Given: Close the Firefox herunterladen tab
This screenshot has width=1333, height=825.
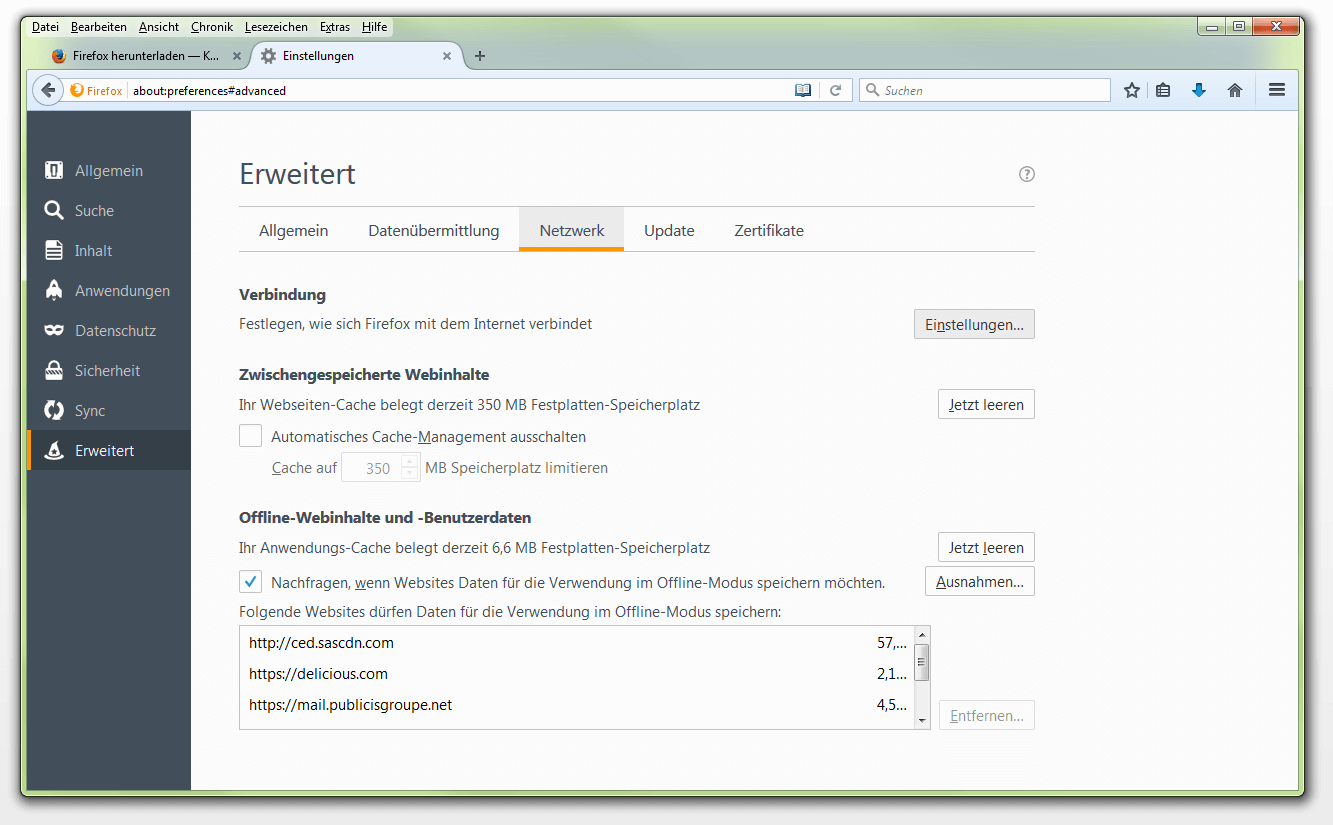Looking at the screenshot, I should coord(237,56).
